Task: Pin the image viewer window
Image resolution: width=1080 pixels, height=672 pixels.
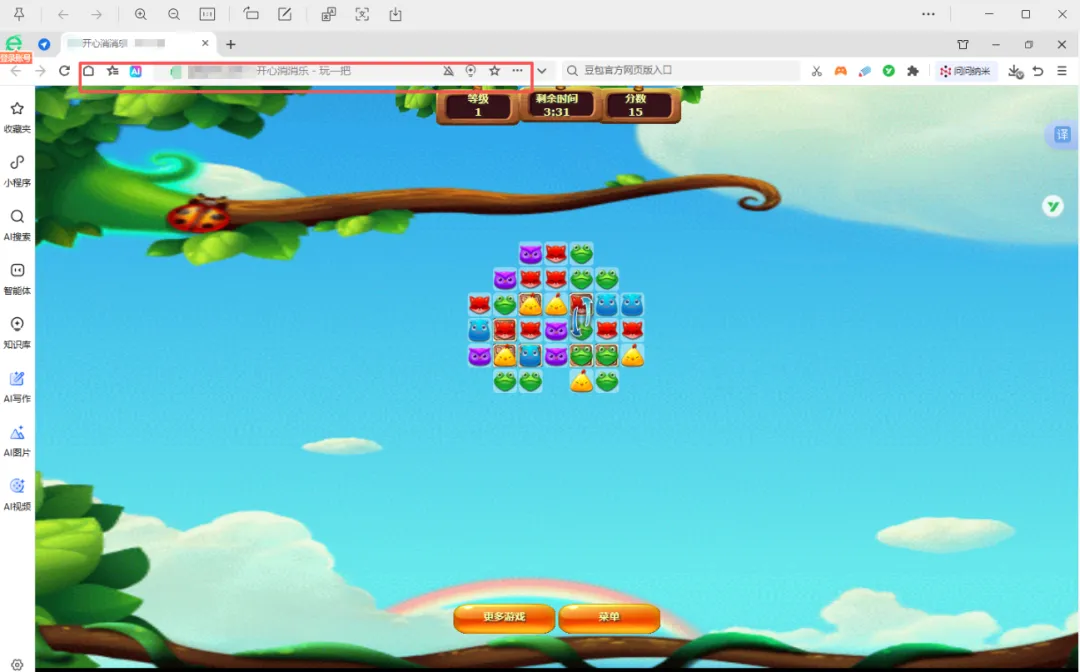Action: click(19, 14)
